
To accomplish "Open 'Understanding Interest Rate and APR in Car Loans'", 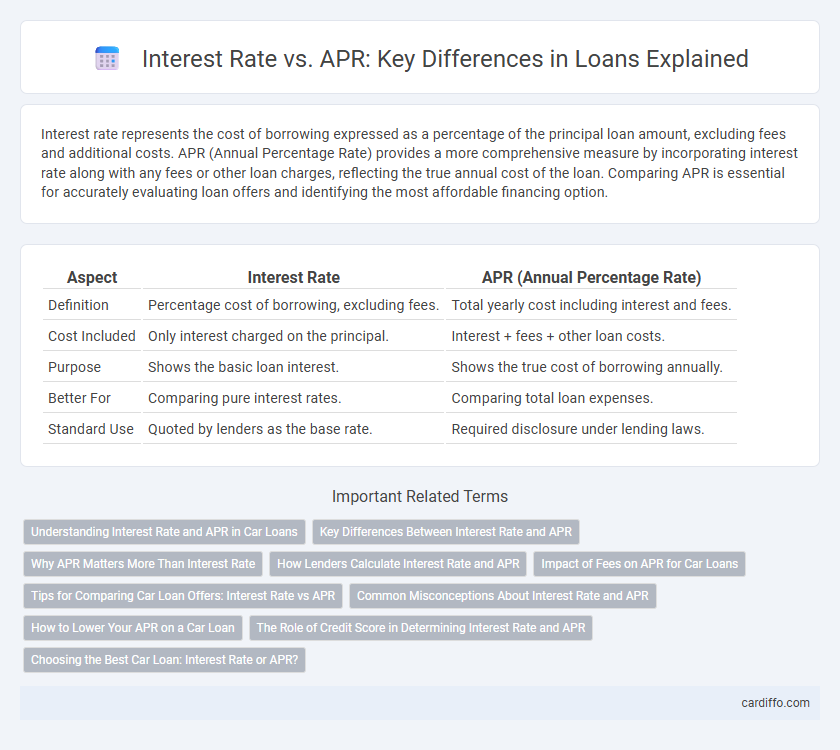I will 164,532.
